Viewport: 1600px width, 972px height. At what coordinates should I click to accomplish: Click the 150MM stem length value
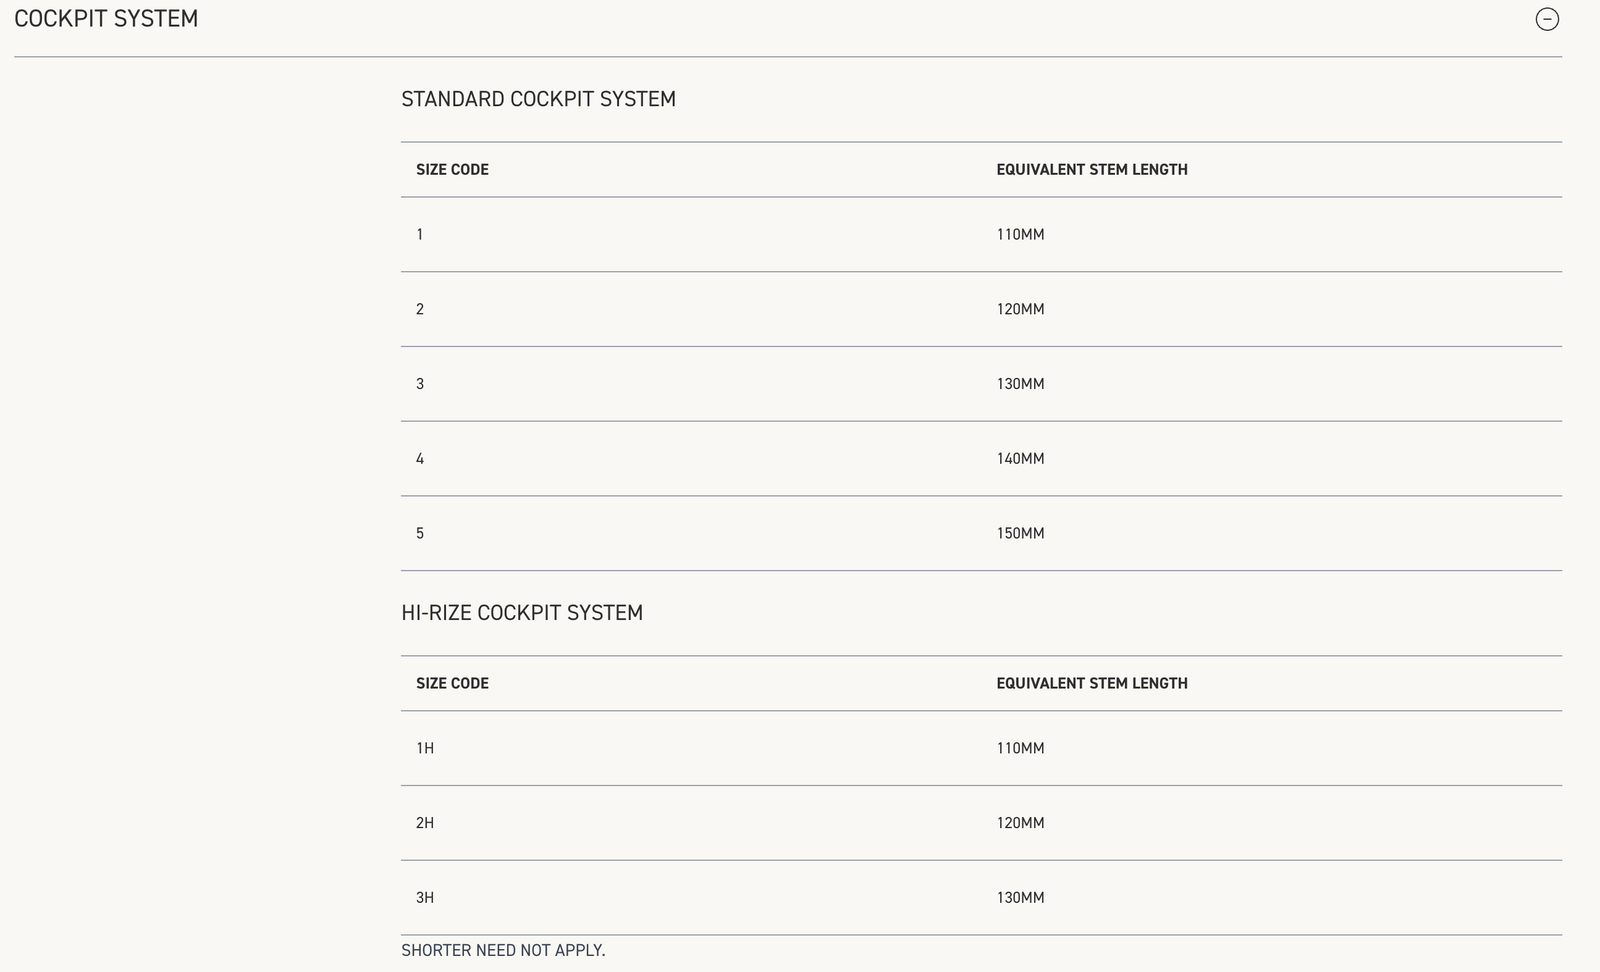coord(1020,534)
